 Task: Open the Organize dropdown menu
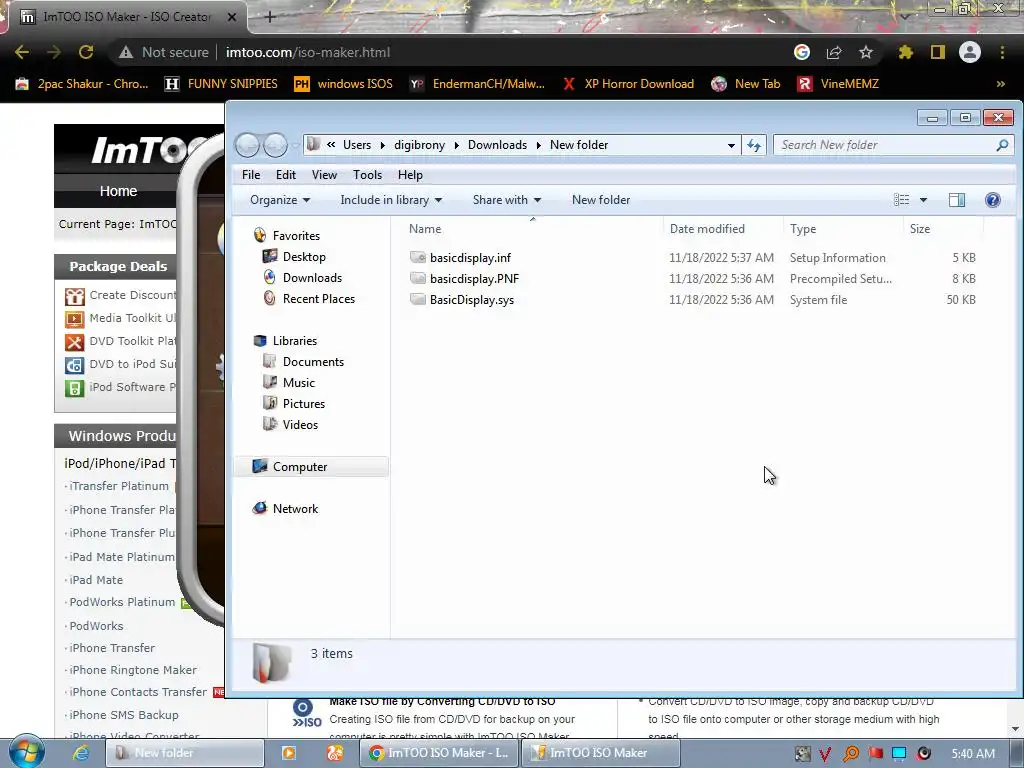pyautogui.click(x=280, y=200)
